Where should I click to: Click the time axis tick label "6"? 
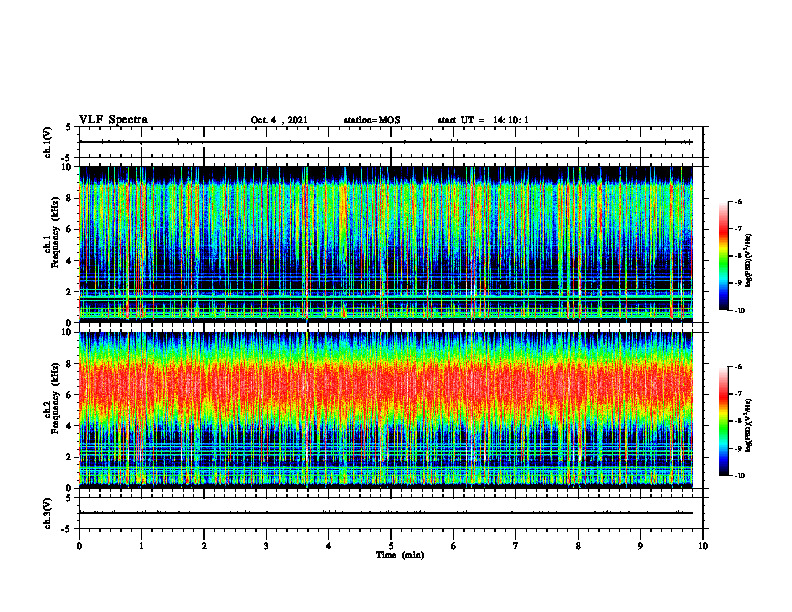(x=453, y=546)
